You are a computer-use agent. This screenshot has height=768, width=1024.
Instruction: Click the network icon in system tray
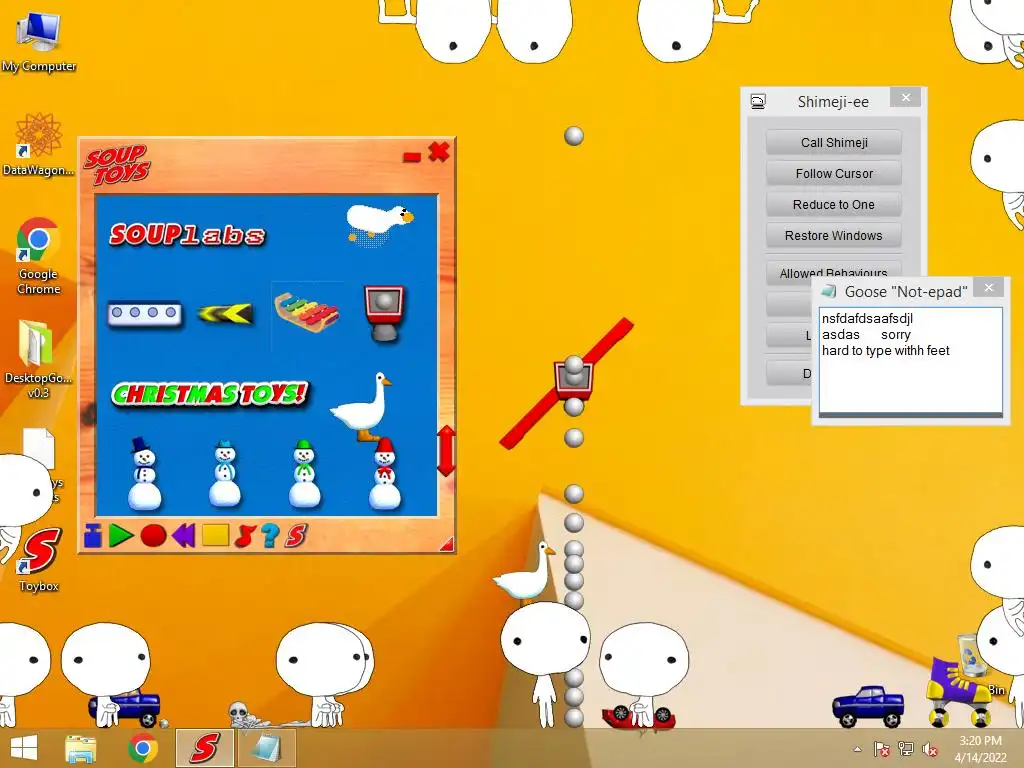coord(906,749)
